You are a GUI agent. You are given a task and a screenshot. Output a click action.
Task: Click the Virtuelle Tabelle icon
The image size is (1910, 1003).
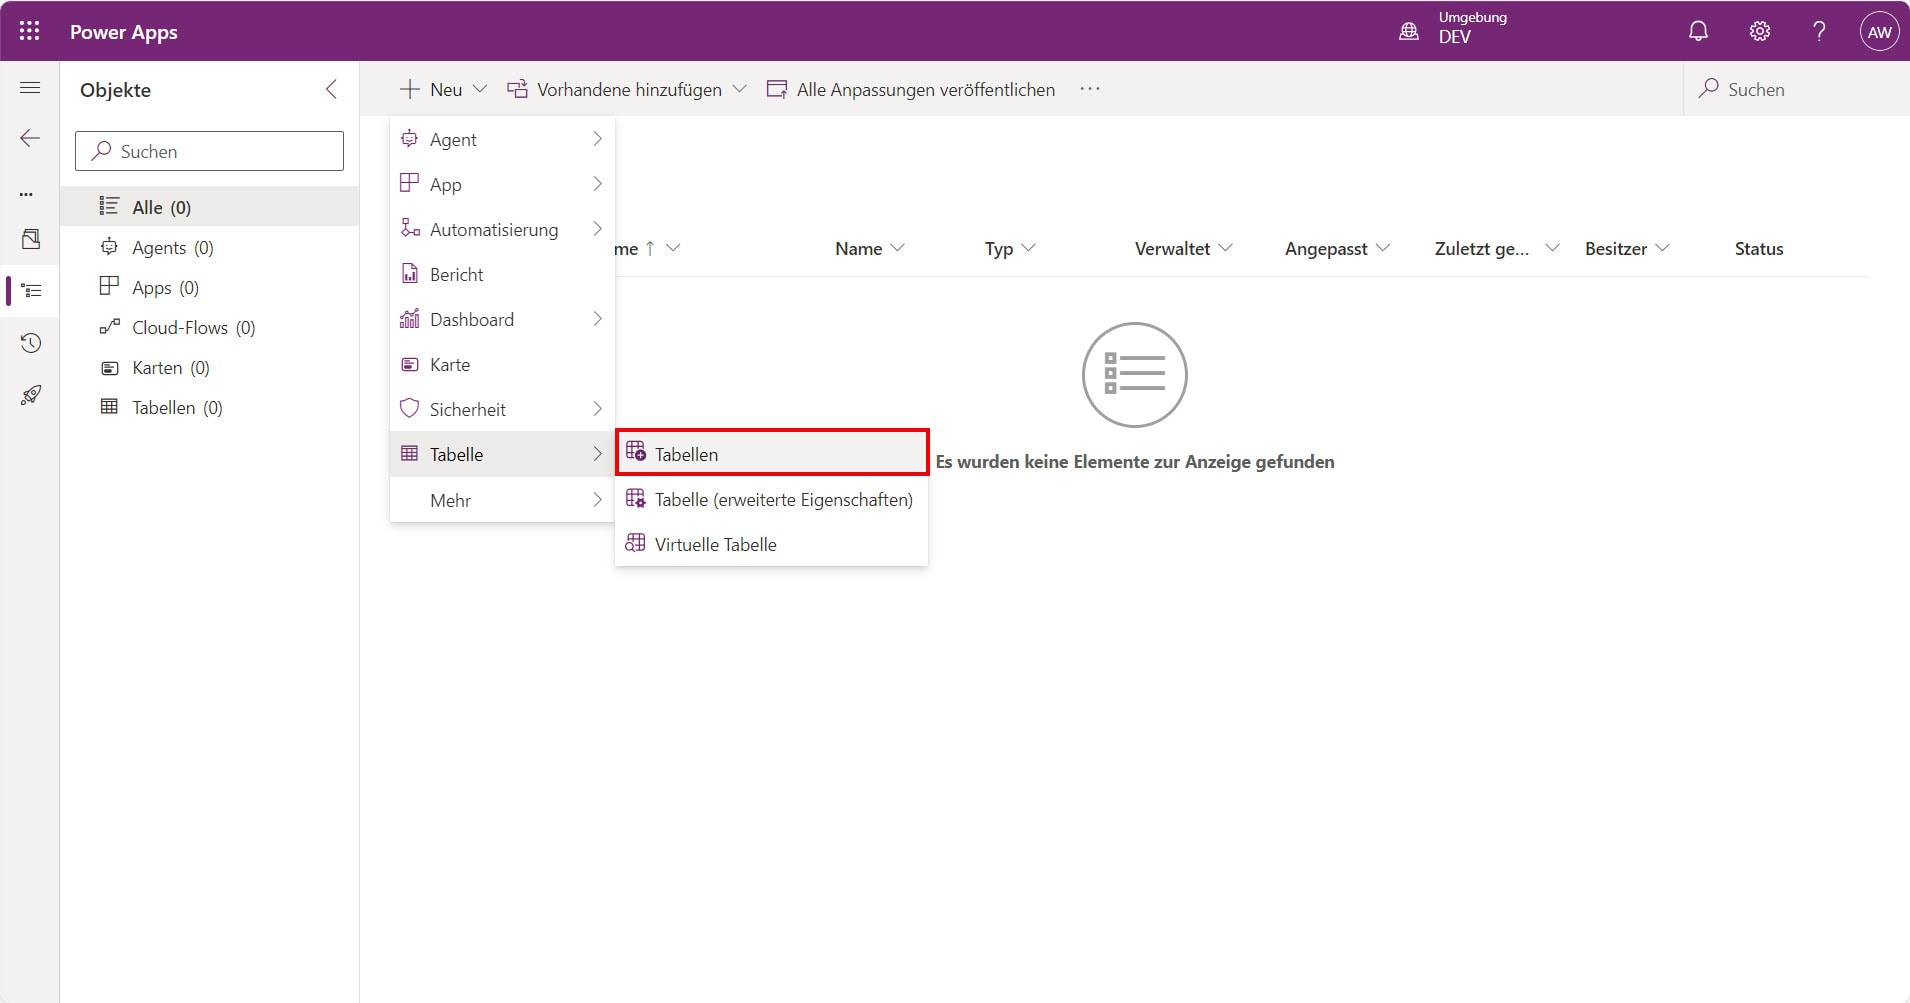[x=635, y=543]
